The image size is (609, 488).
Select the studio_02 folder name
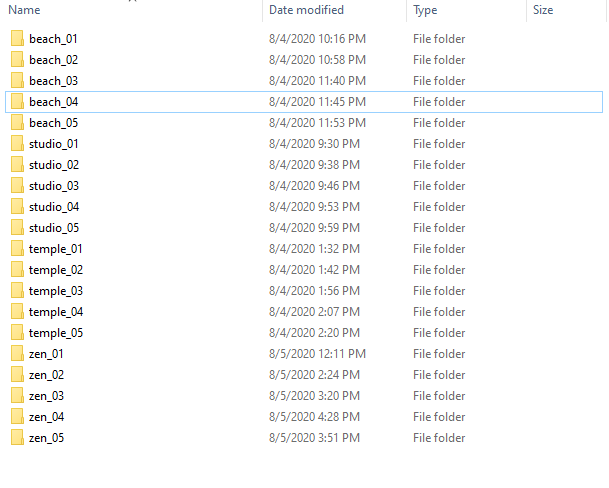[x=54, y=165]
